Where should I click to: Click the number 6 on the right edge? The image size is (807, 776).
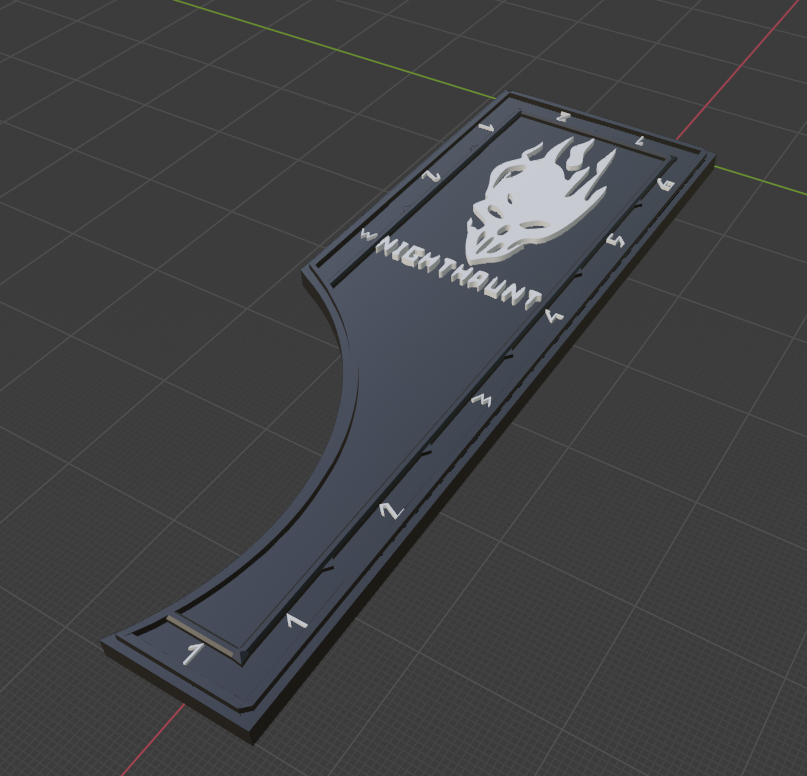(x=664, y=184)
